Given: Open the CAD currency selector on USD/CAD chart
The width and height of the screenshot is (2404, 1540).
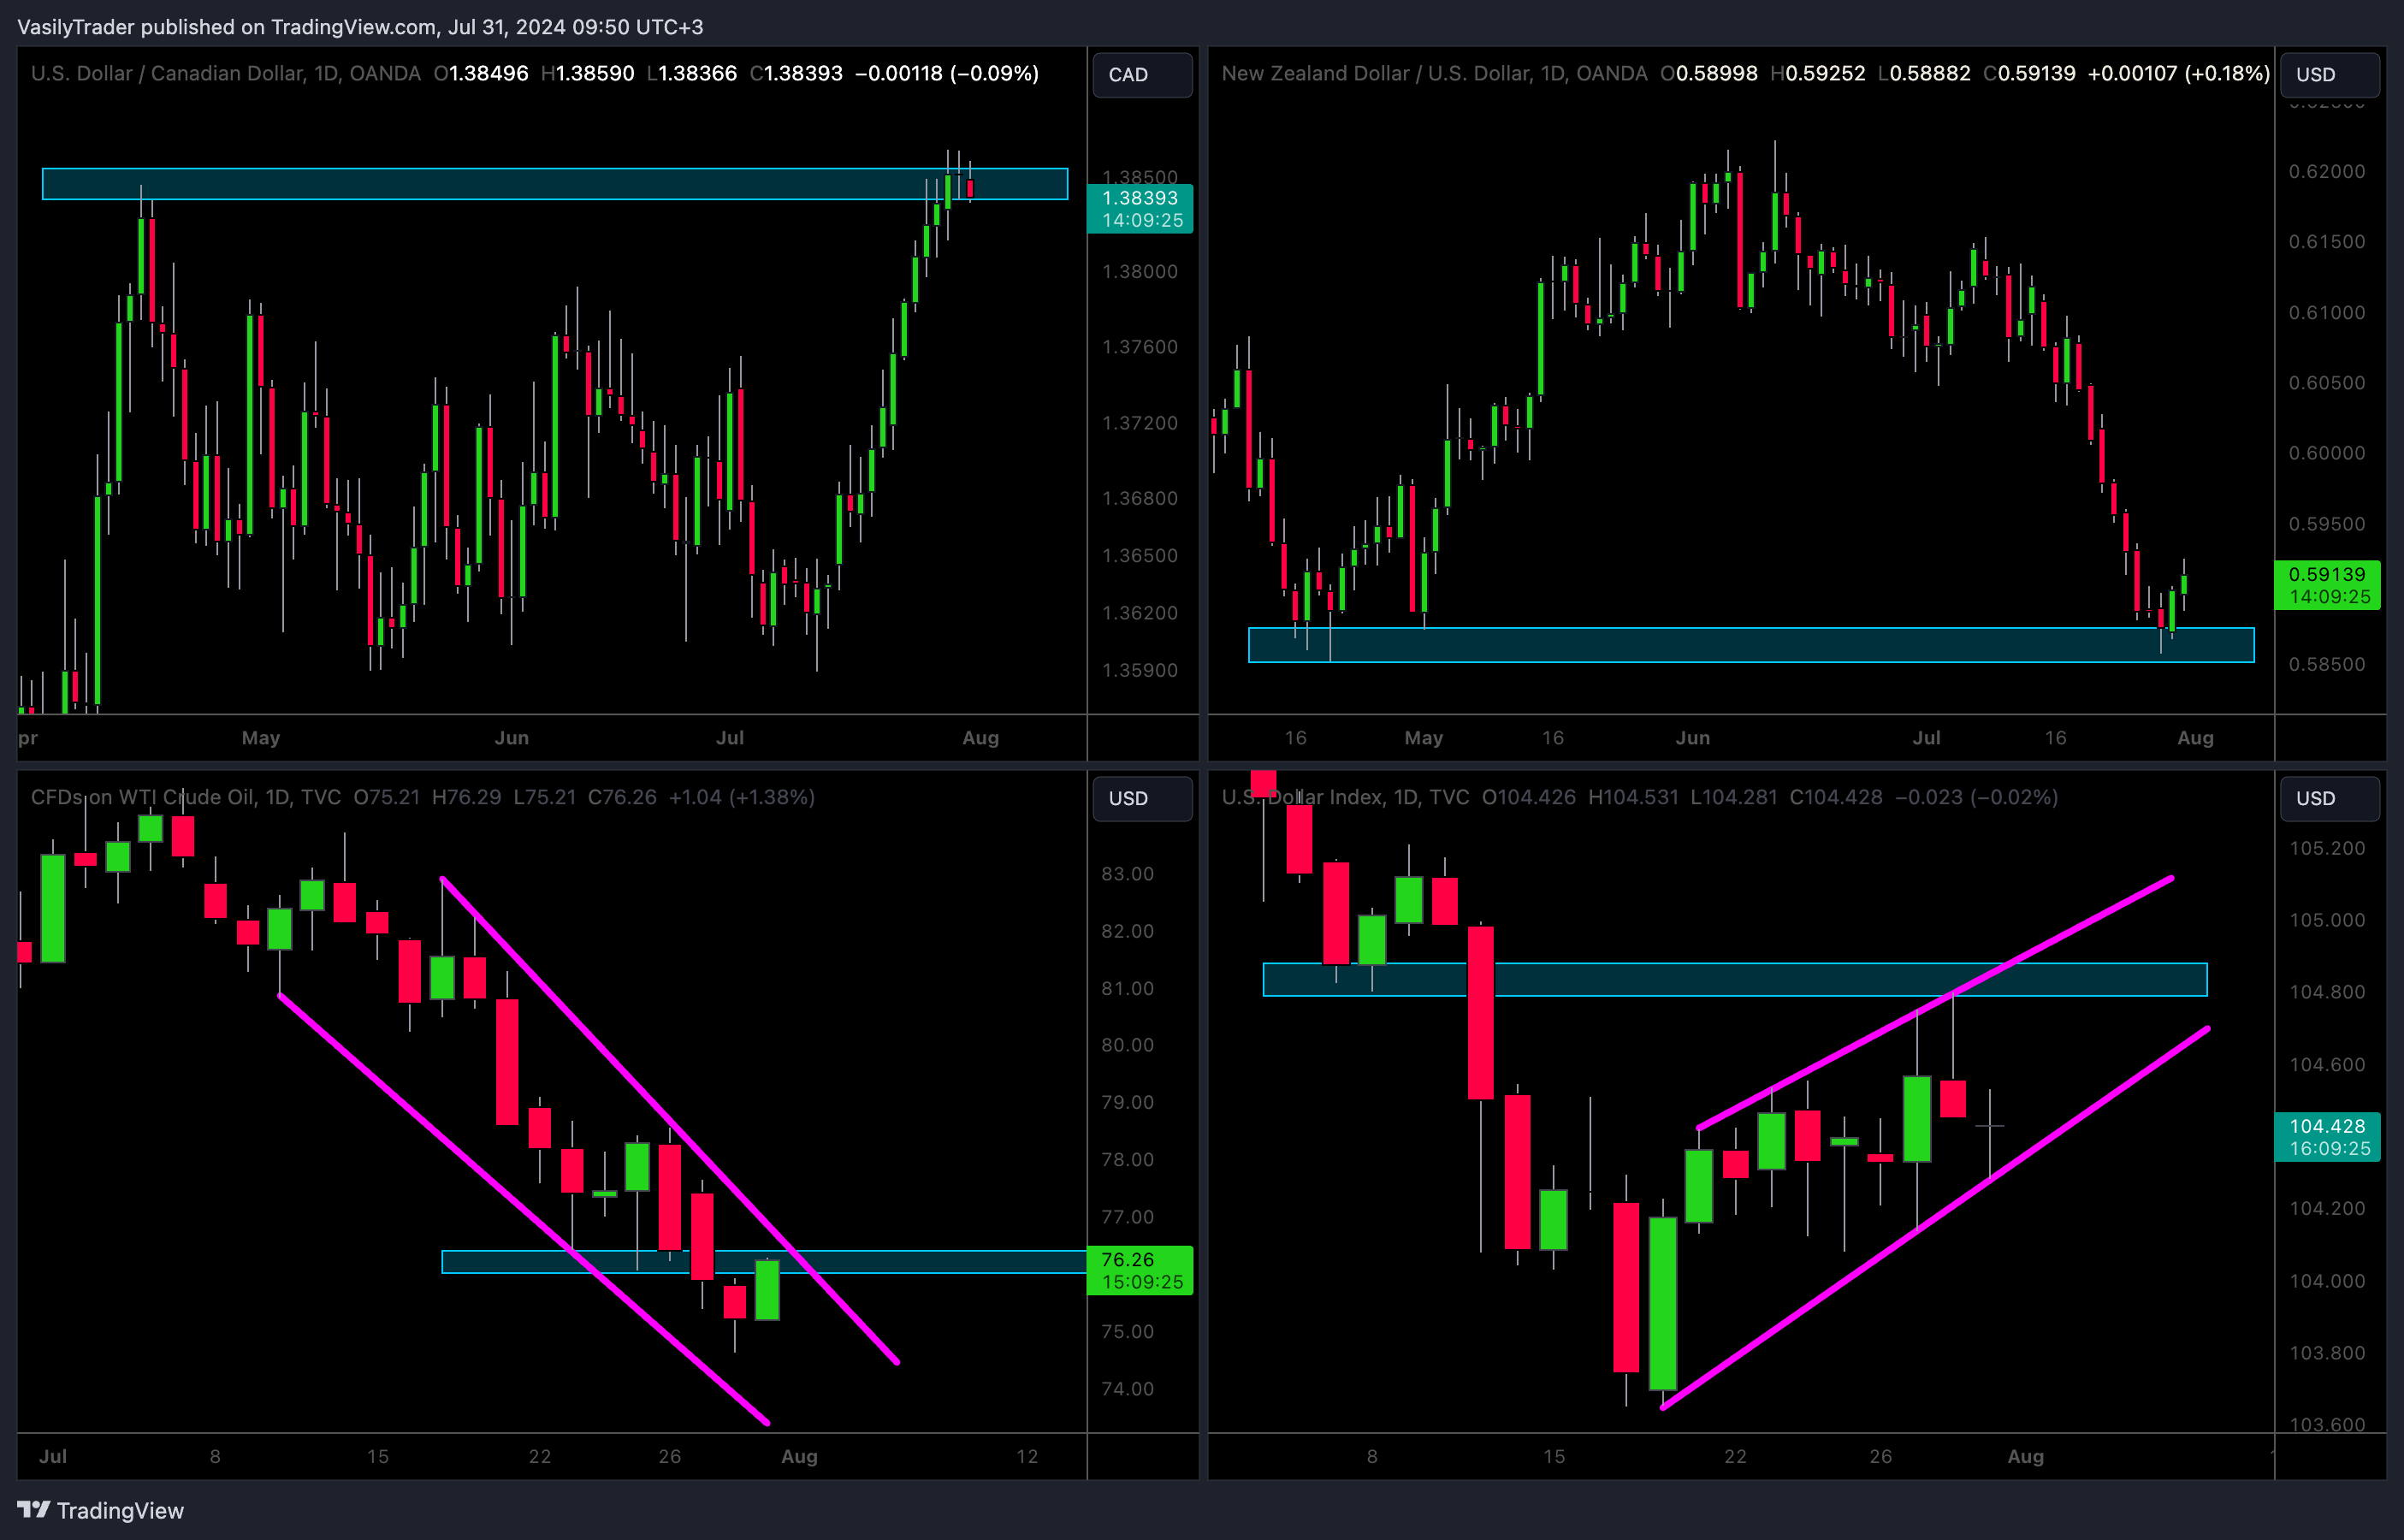Looking at the screenshot, I should click(x=1142, y=75).
